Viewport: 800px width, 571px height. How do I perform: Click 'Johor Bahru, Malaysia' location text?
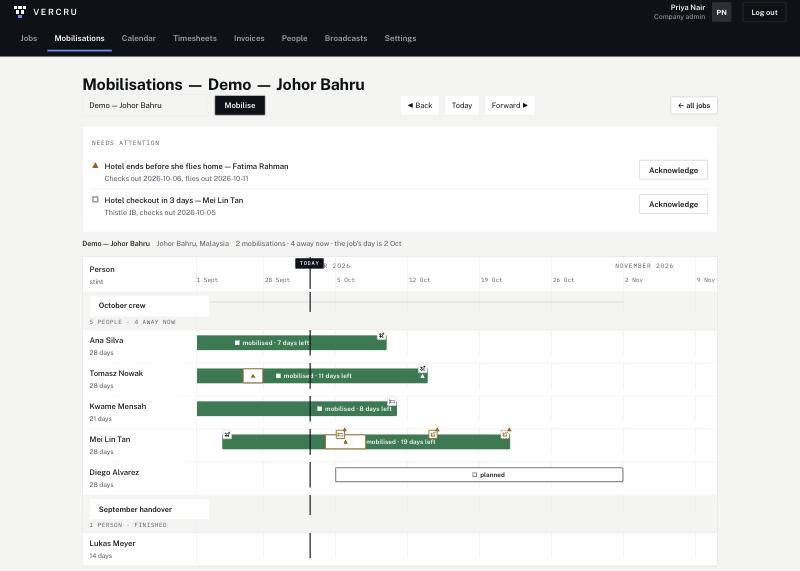193,243
